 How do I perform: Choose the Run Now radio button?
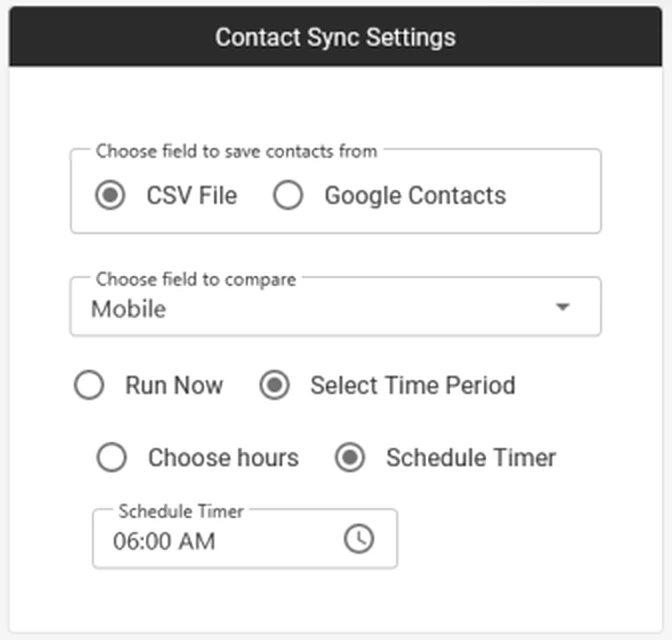click(x=89, y=385)
